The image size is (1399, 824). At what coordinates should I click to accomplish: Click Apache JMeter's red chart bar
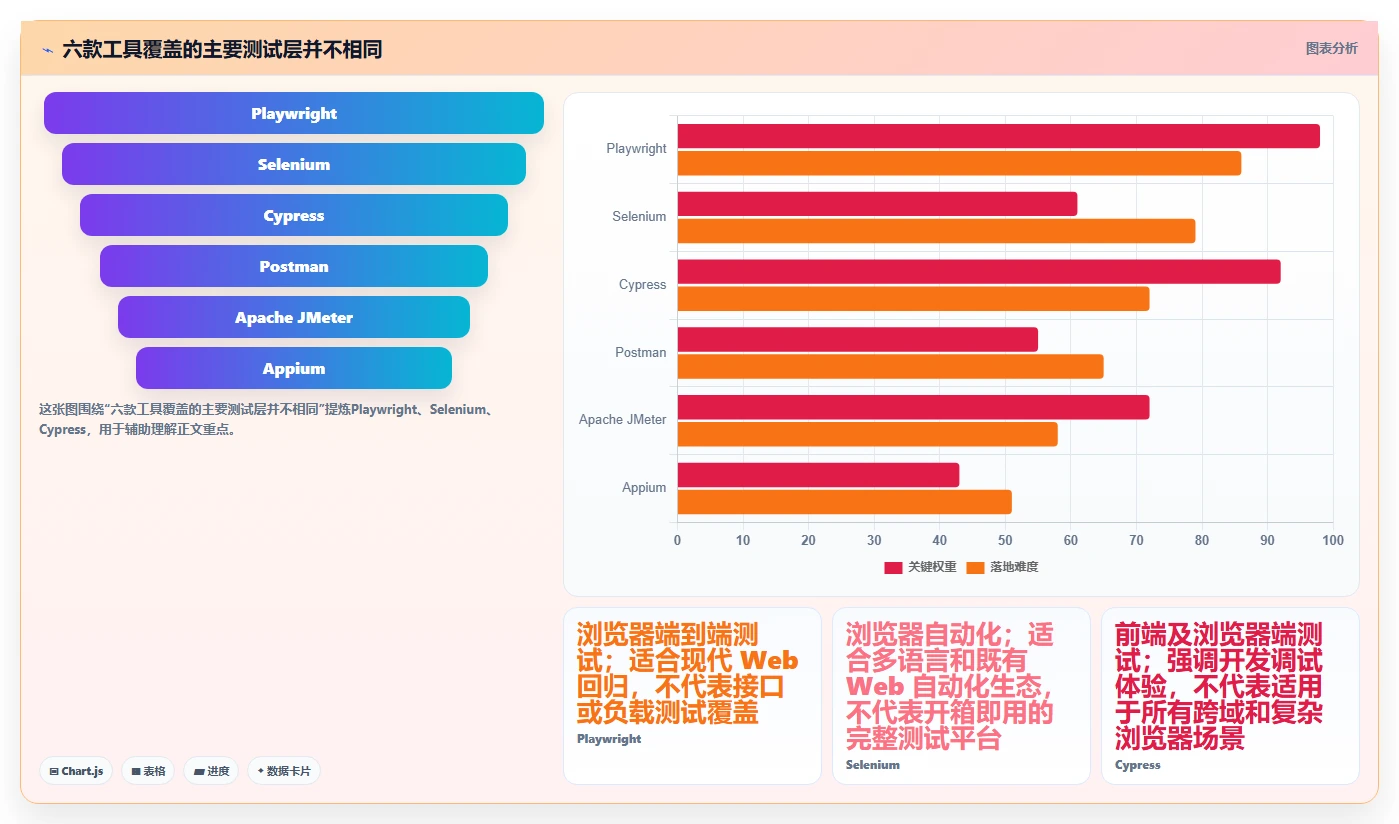(913, 407)
